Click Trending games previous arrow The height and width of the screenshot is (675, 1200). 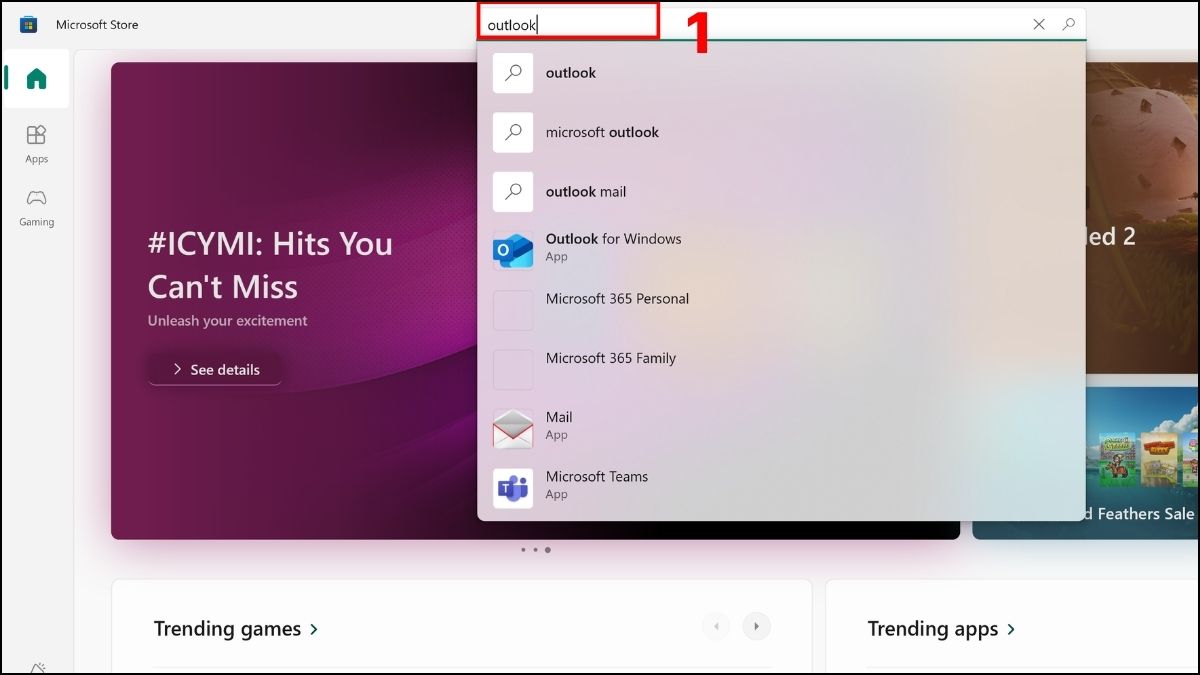[x=716, y=627]
